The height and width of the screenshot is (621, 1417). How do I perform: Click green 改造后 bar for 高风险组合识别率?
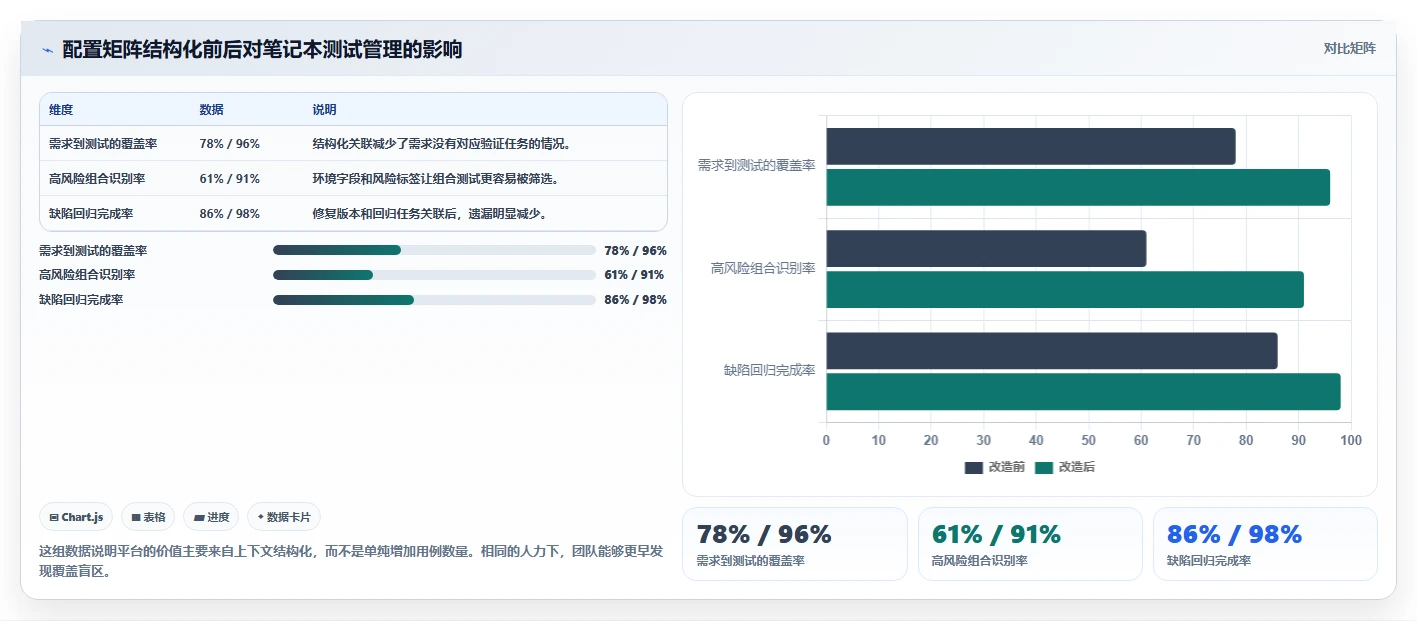click(1065, 290)
